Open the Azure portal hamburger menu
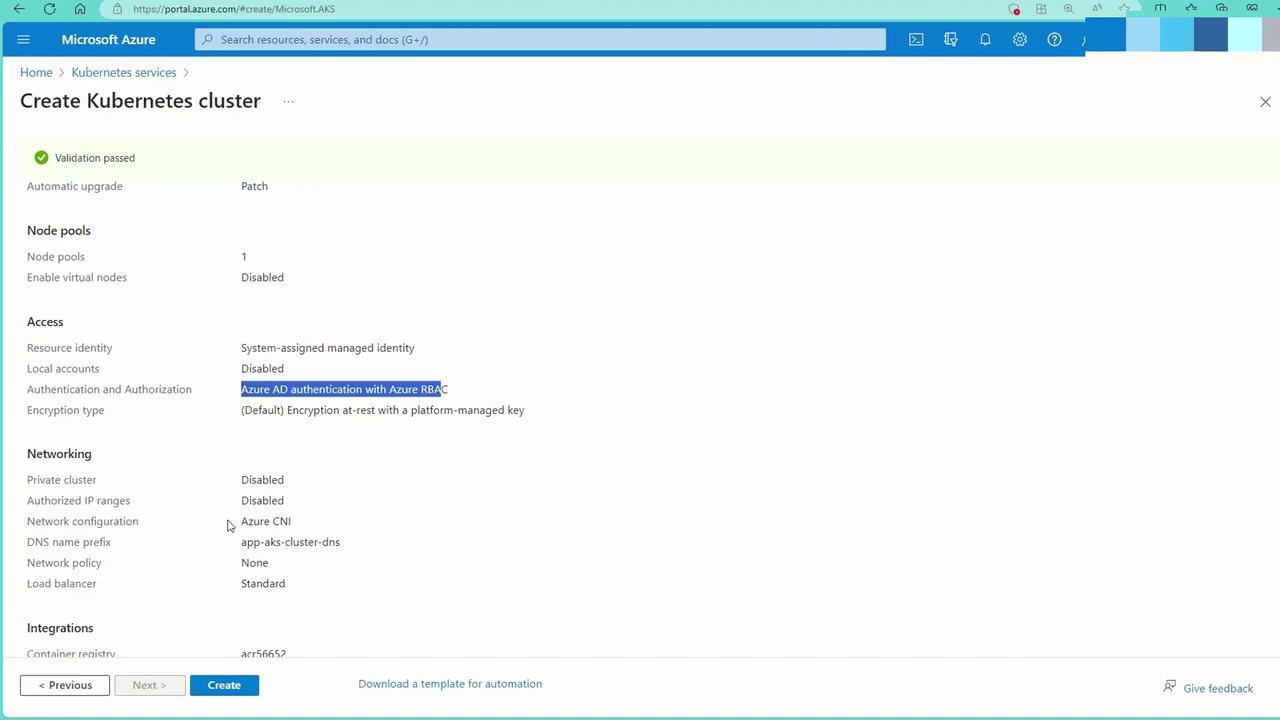 tap(24, 40)
